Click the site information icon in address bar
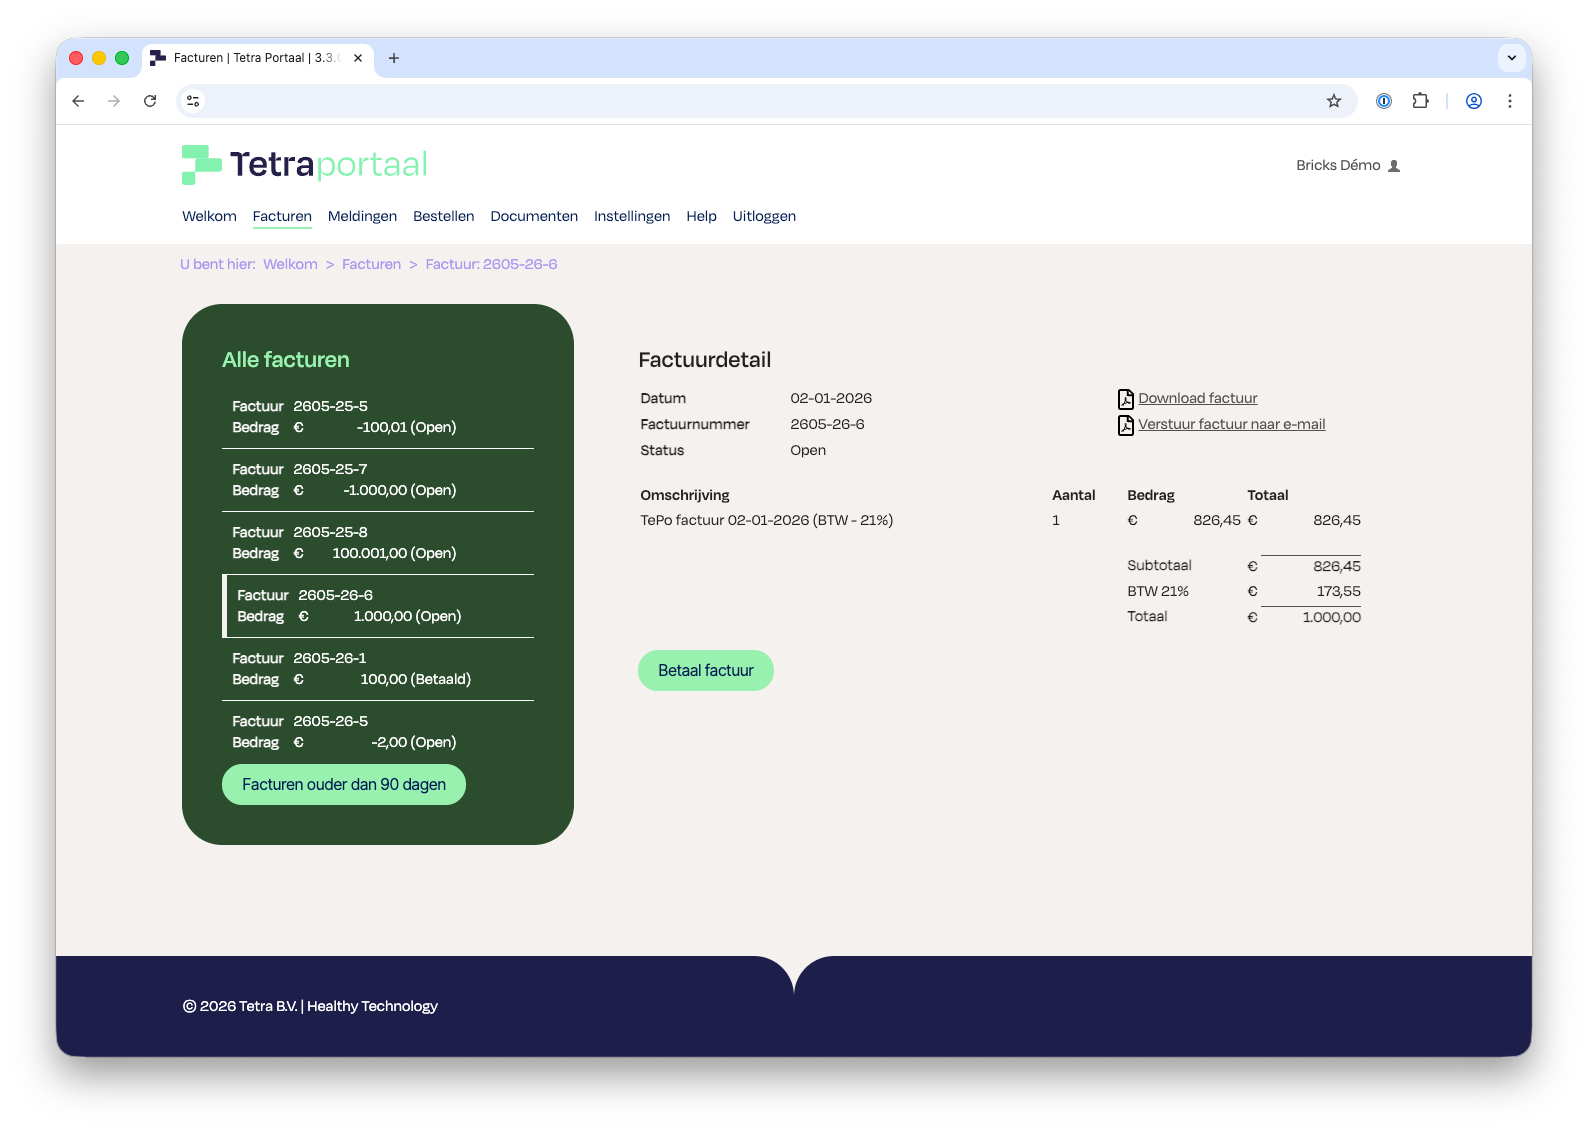Image resolution: width=1588 pixels, height=1131 pixels. 194,101
